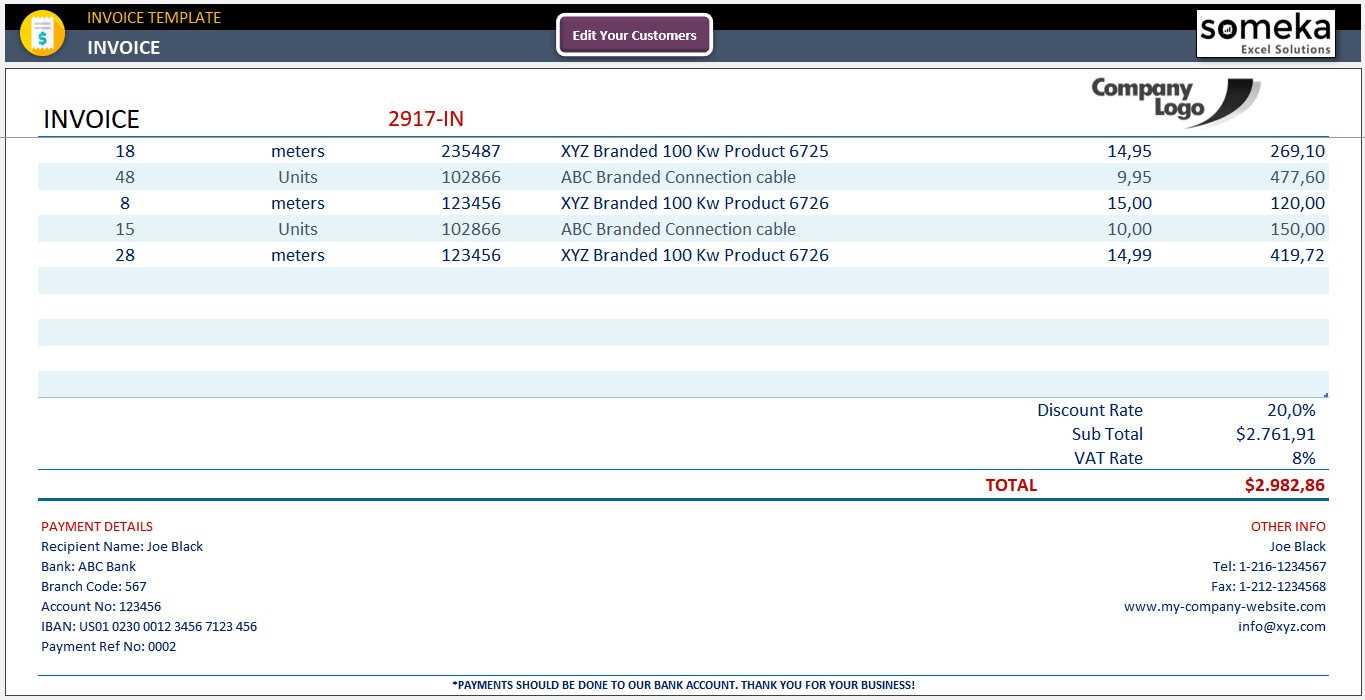The height and width of the screenshot is (700, 1365).
Task: Open Edit Your Customers
Action: (x=634, y=35)
